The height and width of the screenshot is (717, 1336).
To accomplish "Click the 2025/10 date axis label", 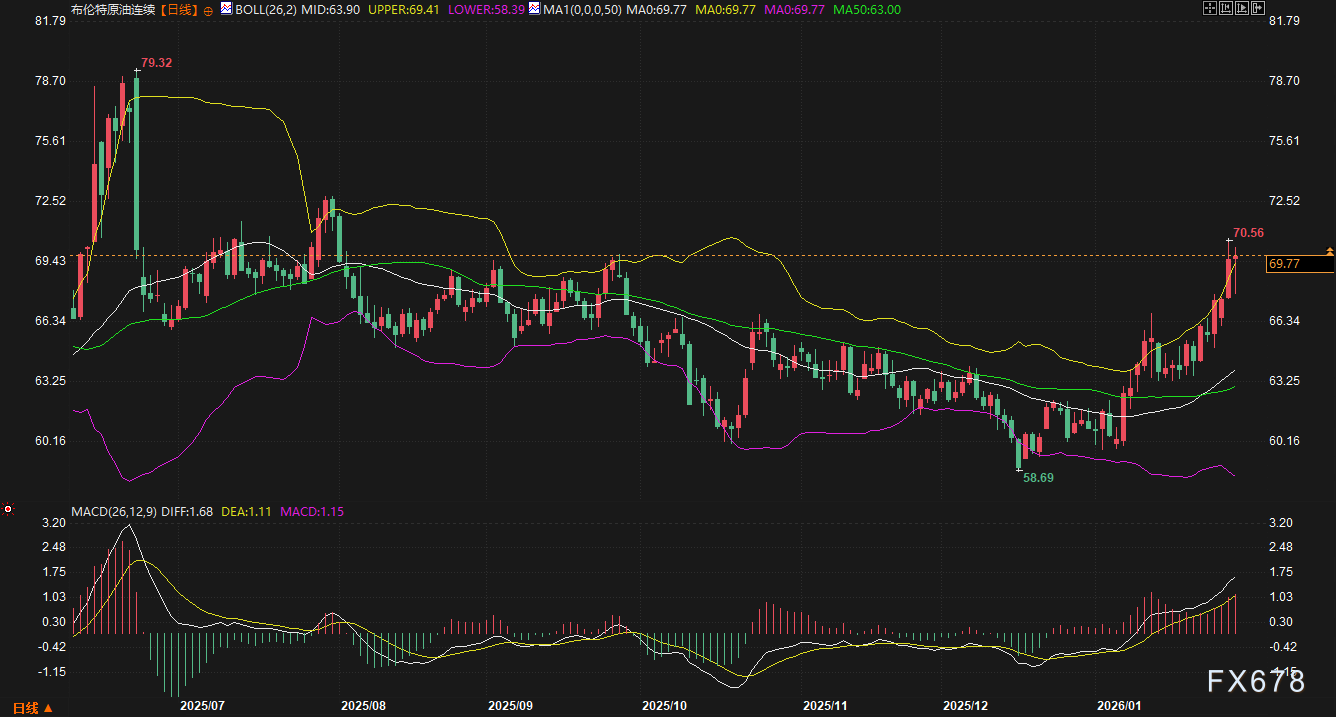I will [665, 706].
